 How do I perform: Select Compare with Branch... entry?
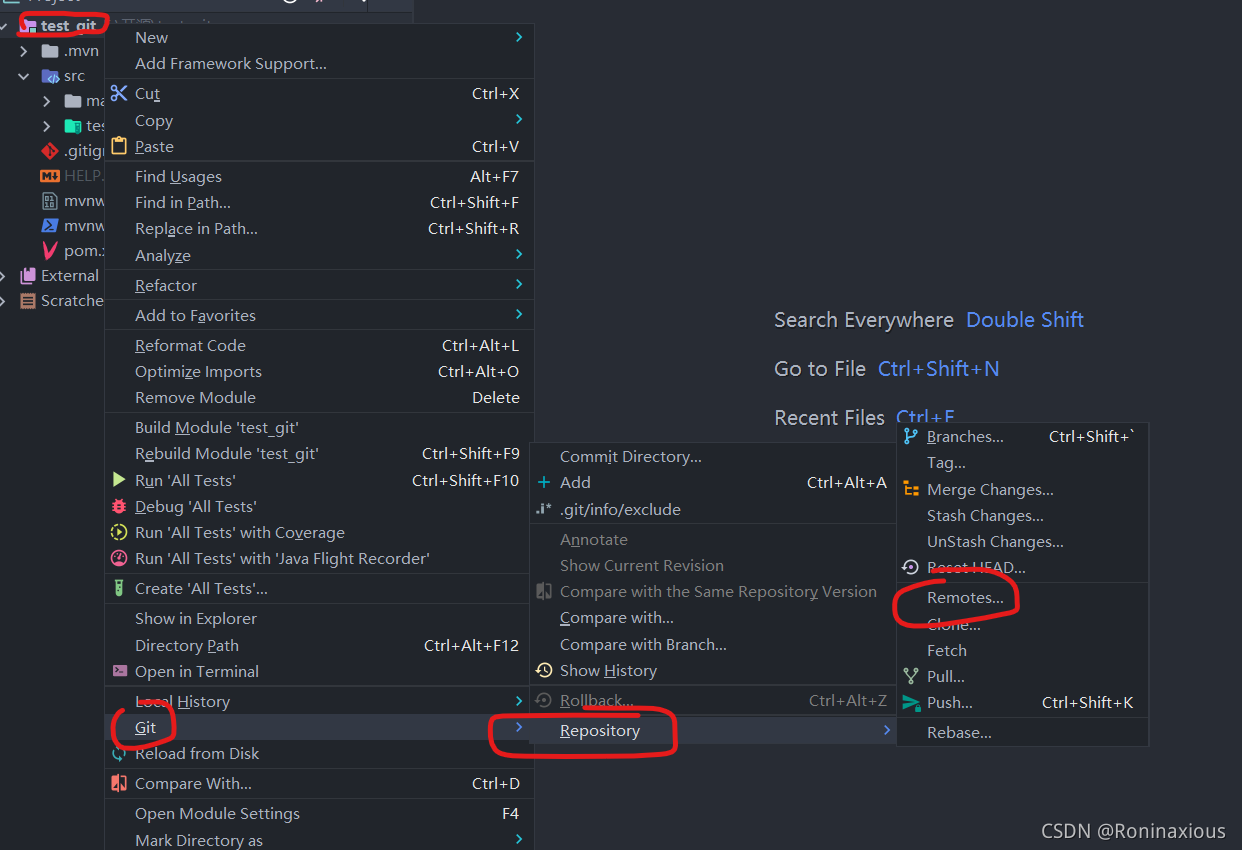coord(712,644)
